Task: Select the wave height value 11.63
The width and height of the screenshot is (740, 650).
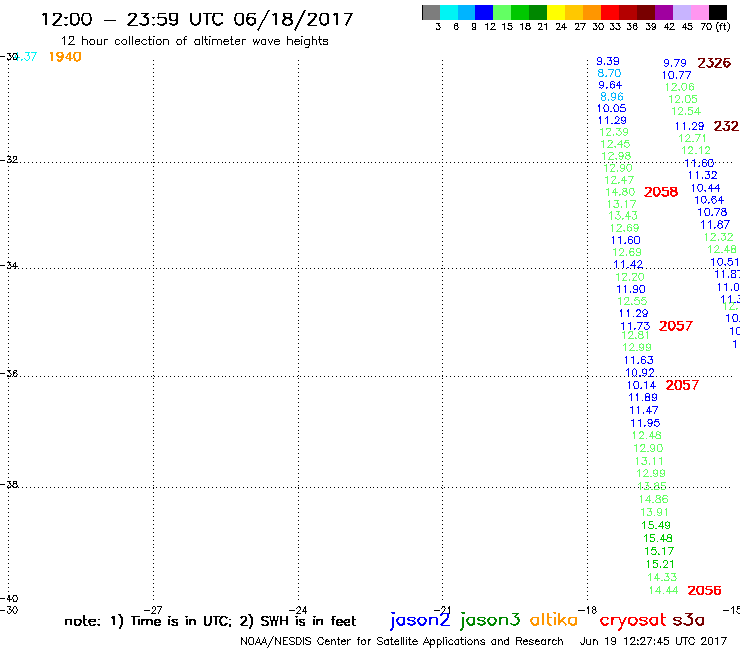Action: coord(639,360)
